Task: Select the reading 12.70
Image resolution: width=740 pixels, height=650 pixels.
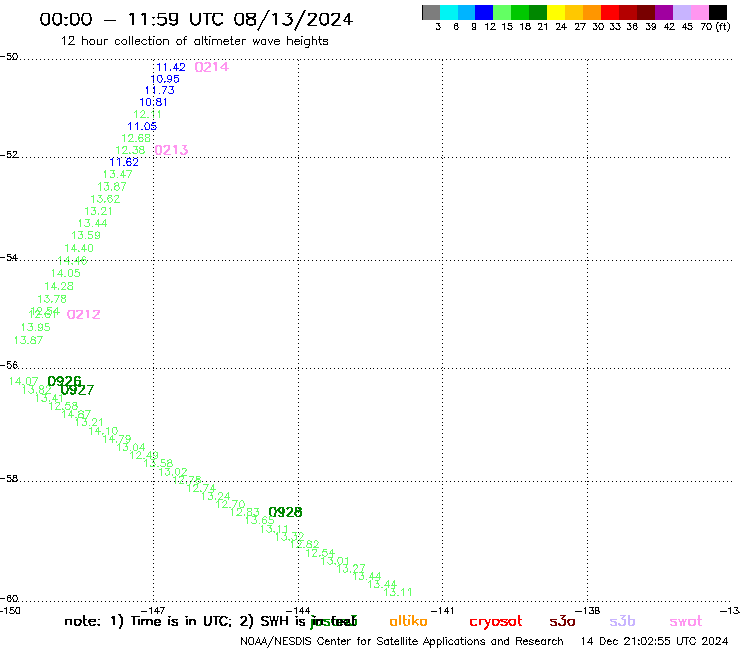Action: 230,504
